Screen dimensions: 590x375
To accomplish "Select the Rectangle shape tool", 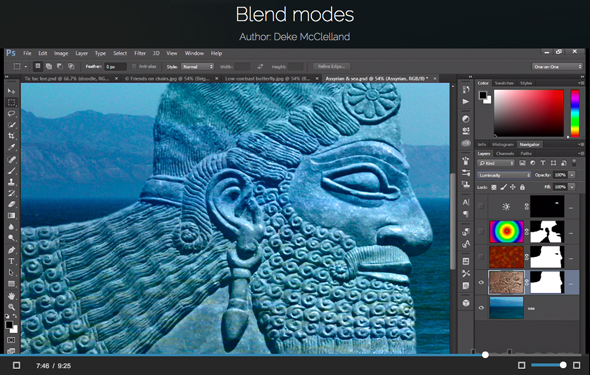I will pos(11,284).
